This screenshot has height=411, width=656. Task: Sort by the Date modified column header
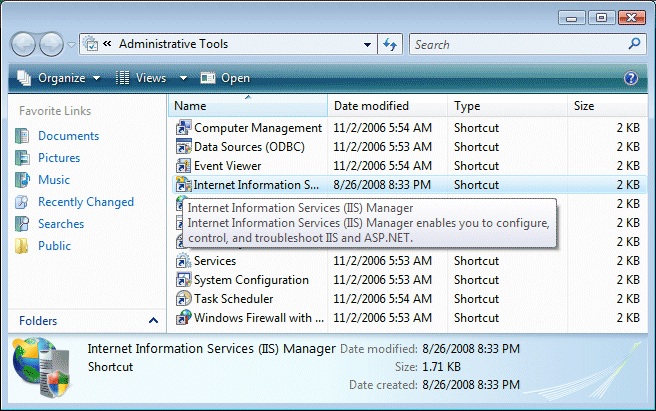(x=371, y=105)
